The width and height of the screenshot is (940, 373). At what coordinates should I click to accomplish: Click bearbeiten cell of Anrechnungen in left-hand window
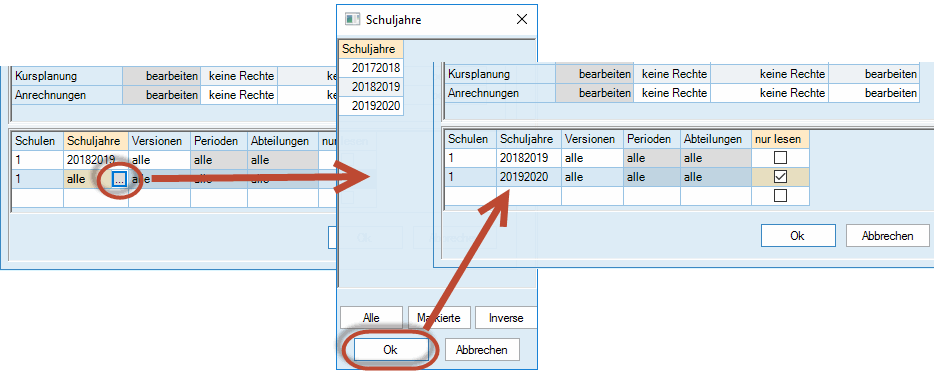click(x=161, y=95)
